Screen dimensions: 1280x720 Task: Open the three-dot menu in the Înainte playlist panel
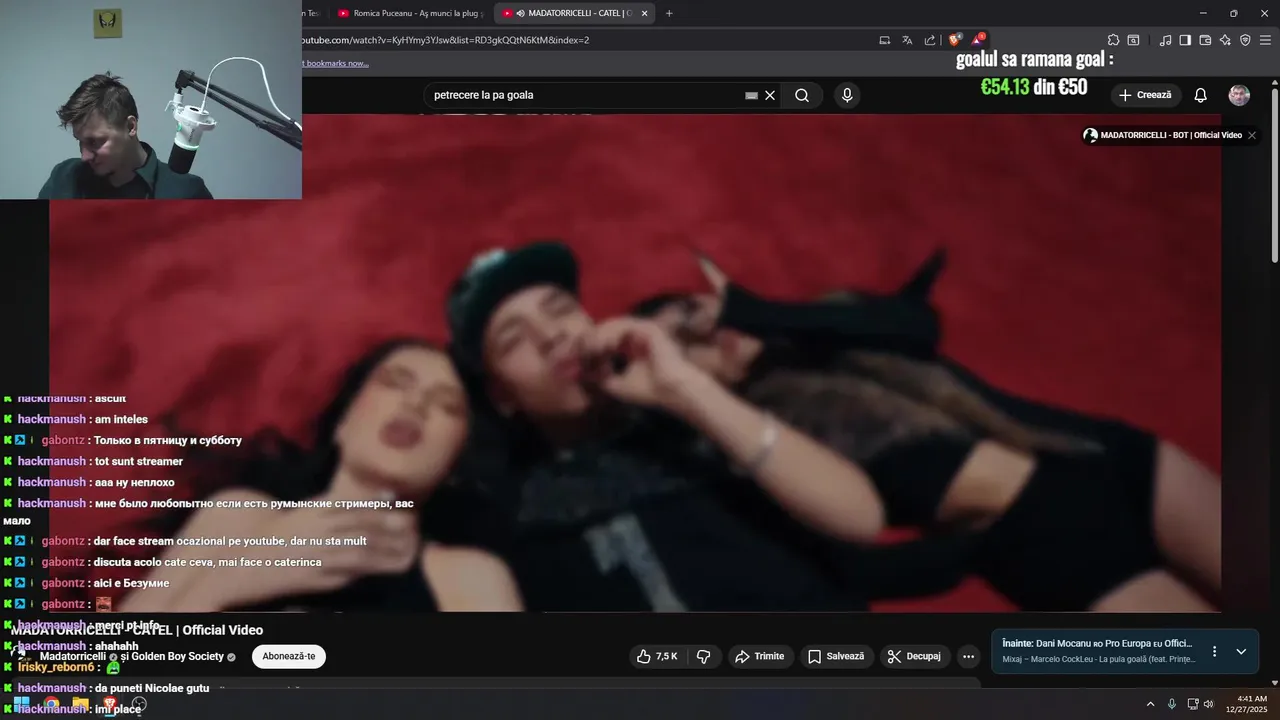click(x=1214, y=651)
